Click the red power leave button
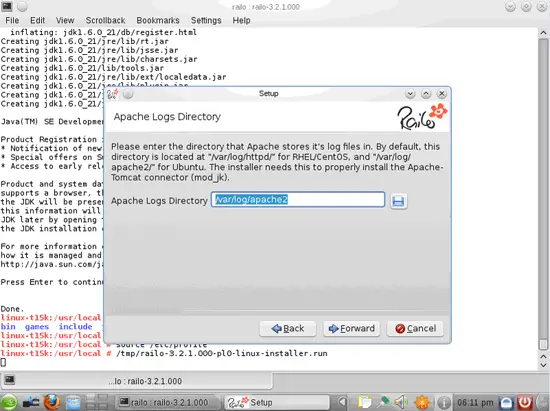Screen dimensions: 550x411 [525, 402]
